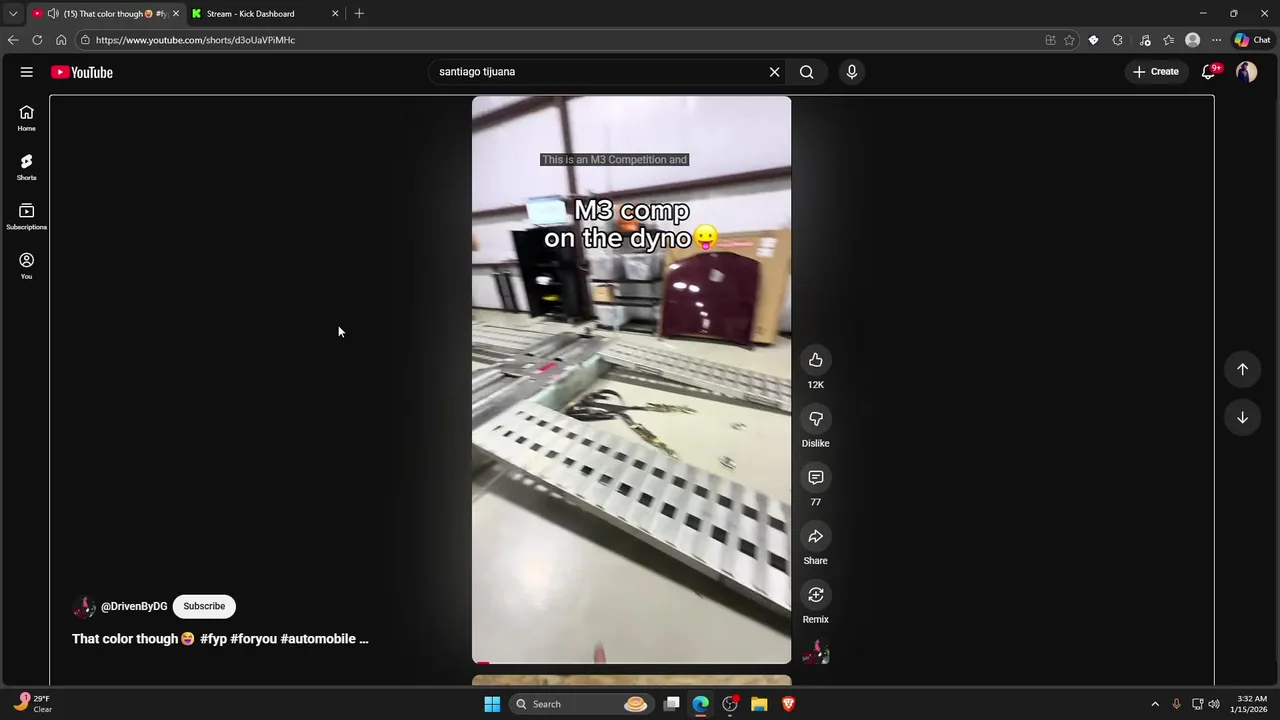
Task: Open the YouTube hamburger guide menu
Action: pyautogui.click(x=27, y=72)
